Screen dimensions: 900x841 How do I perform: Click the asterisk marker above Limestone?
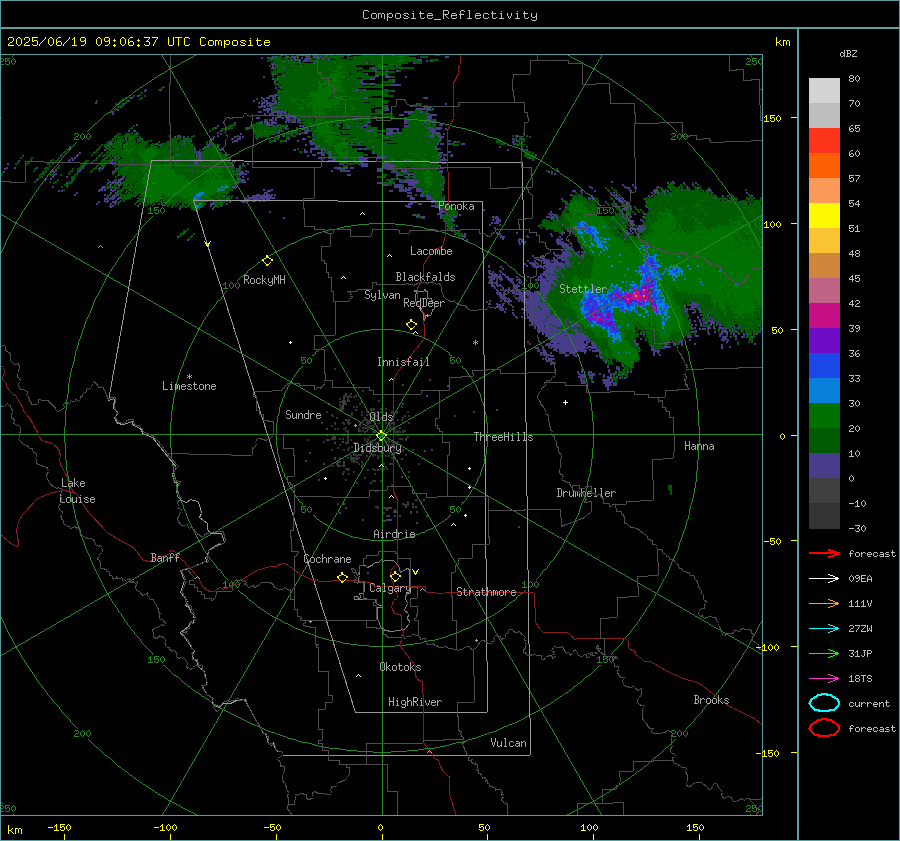click(189, 377)
